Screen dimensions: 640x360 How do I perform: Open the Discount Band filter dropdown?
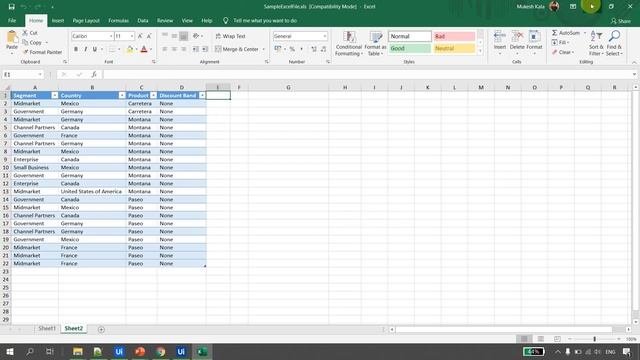(202, 96)
